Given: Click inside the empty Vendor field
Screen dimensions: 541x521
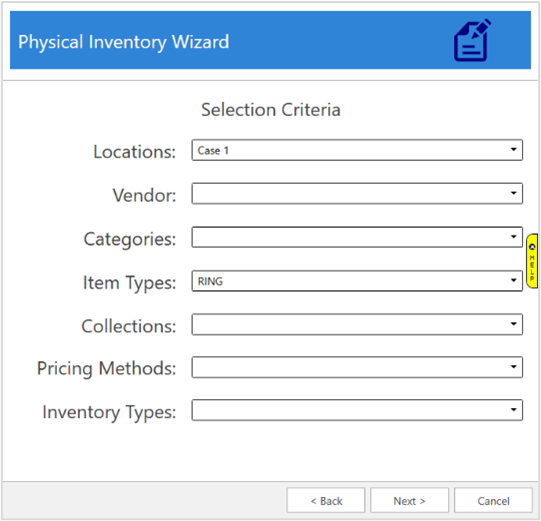Looking at the screenshot, I should (x=357, y=193).
